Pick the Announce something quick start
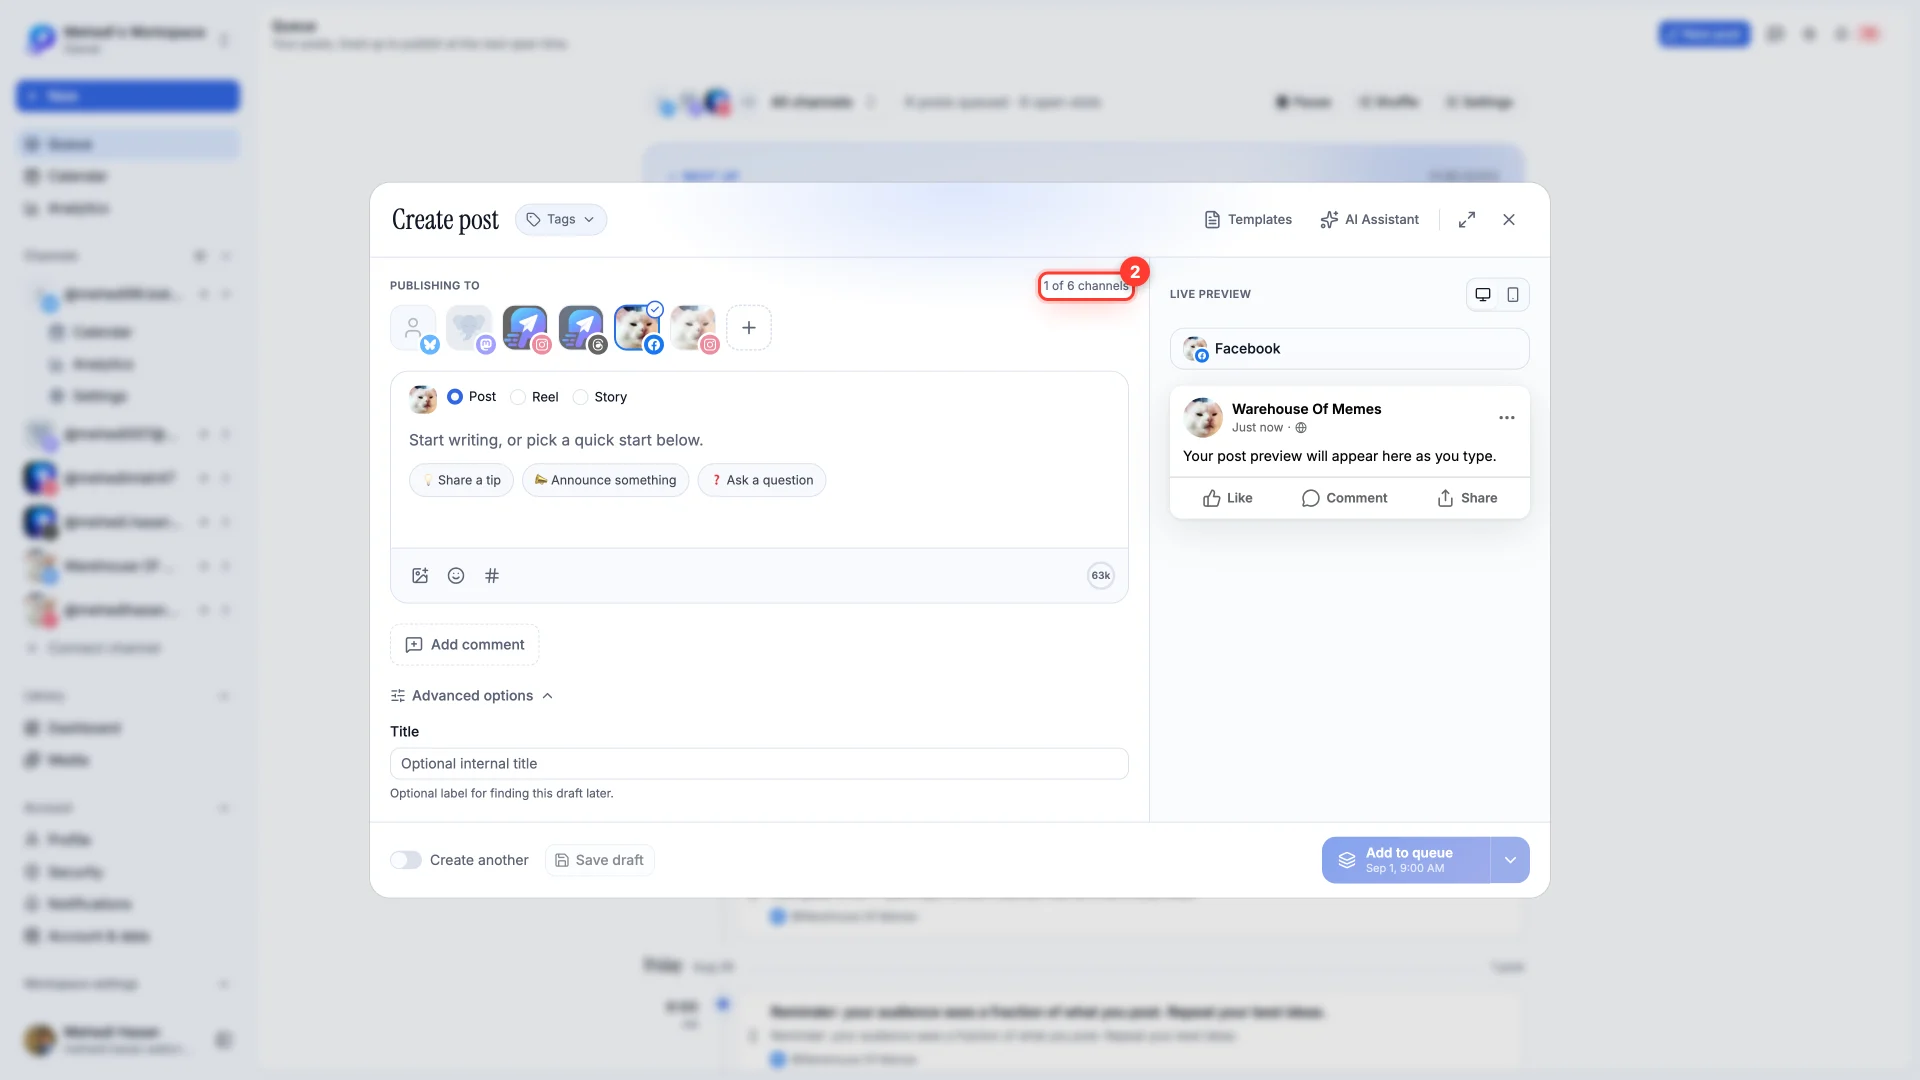 pos(605,480)
